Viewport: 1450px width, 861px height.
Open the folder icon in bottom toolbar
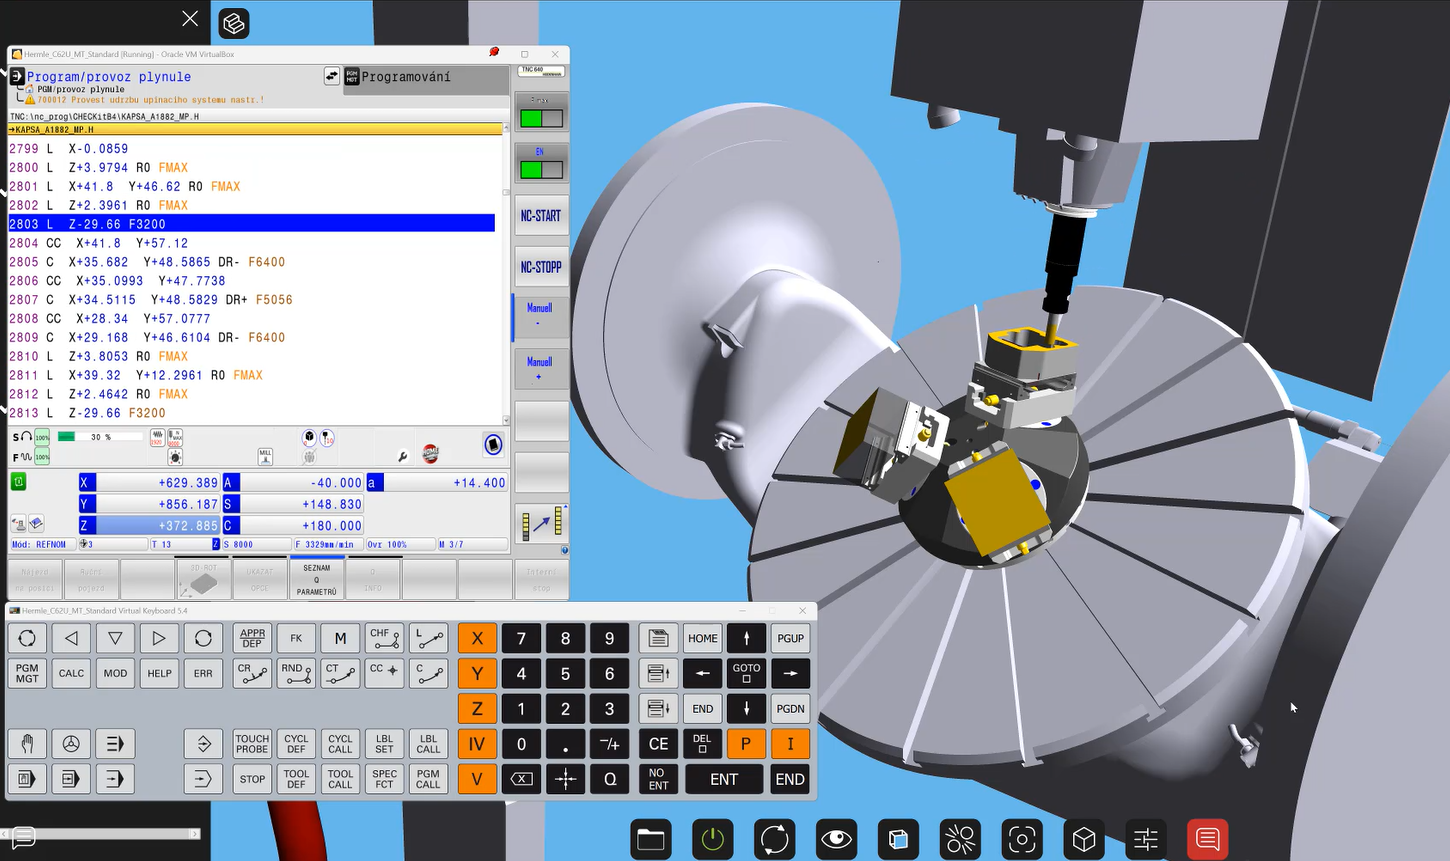pyautogui.click(x=651, y=839)
